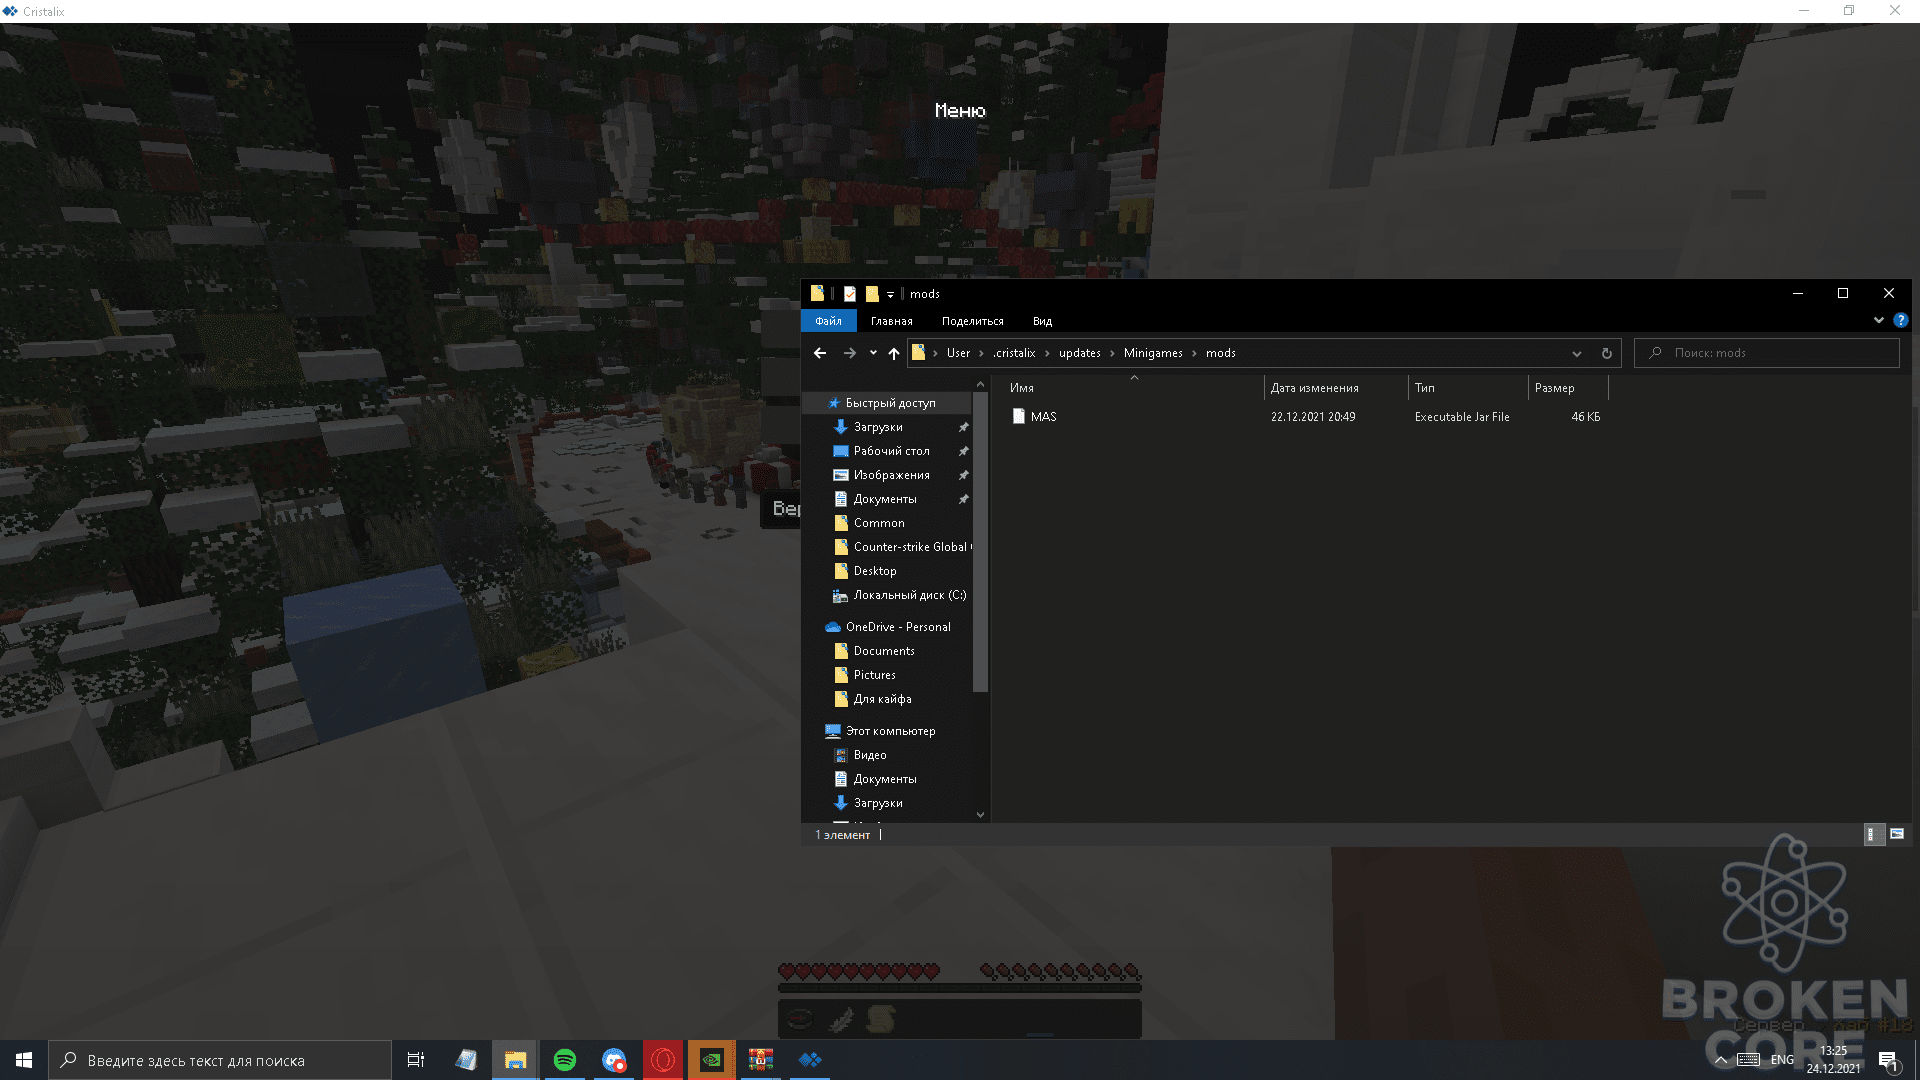The image size is (1920, 1080).
Task: Open recent locations dropdown arrow
Action: tap(873, 353)
